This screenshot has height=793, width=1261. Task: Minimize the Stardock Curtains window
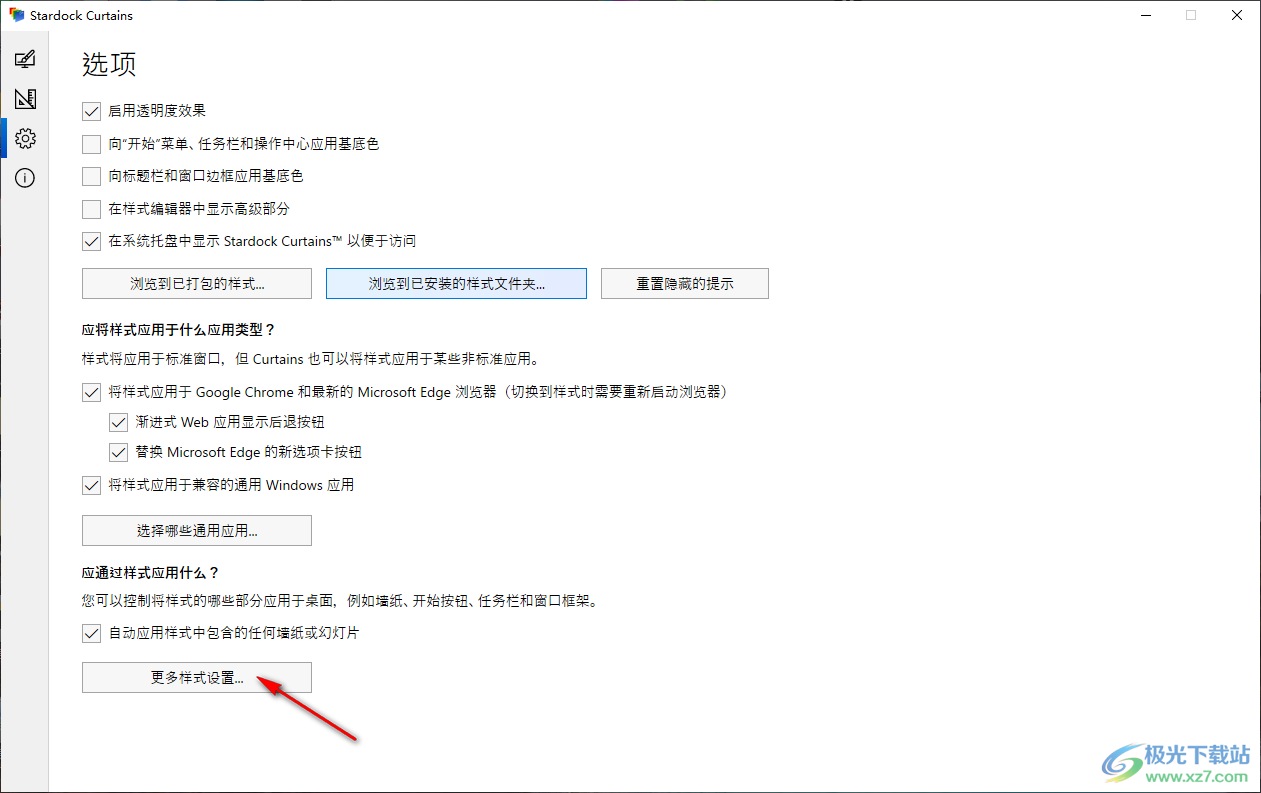pyautogui.click(x=1145, y=15)
